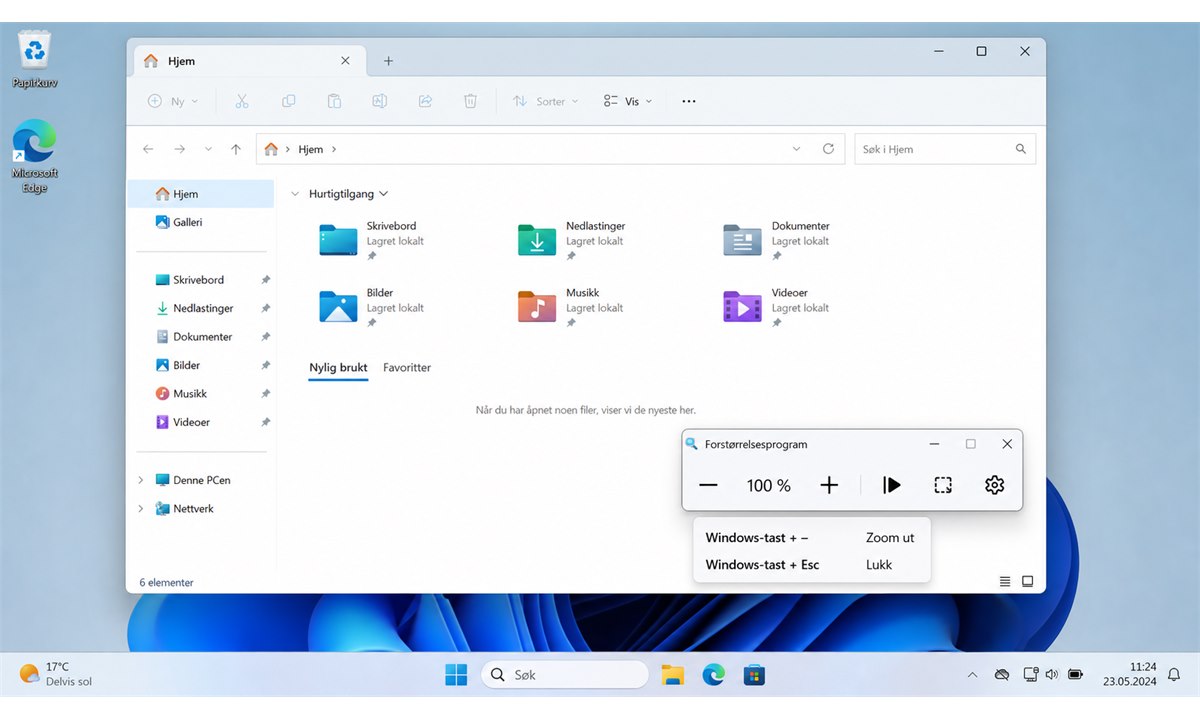1200x720 pixels.
Task: Open the clock showing 11:24
Action: [x=1130, y=674]
